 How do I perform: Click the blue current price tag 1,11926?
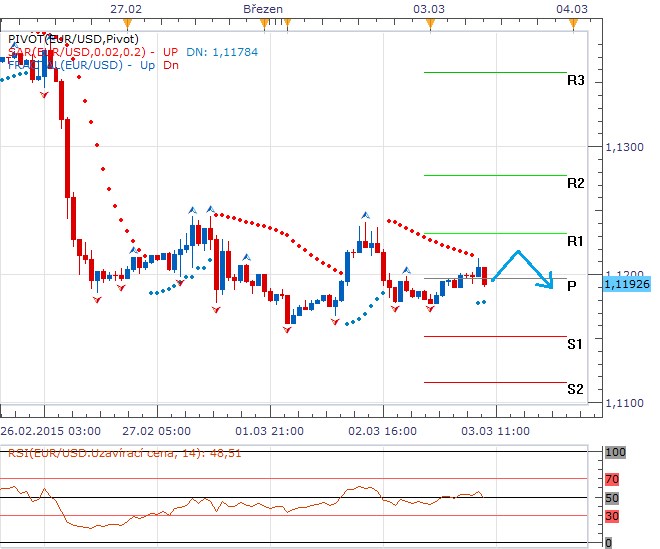pyautogui.click(x=627, y=284)
